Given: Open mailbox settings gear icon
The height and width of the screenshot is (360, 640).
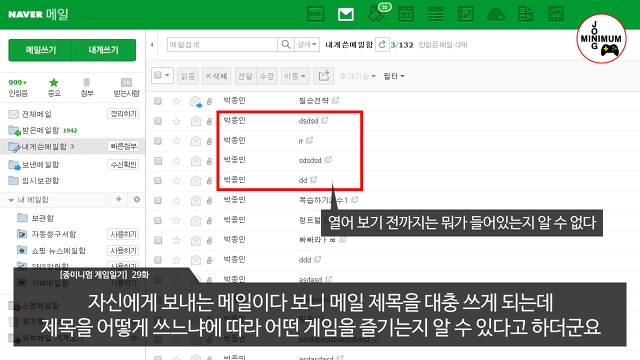Looking at the screenshot, I should click(x=137, y=199).
